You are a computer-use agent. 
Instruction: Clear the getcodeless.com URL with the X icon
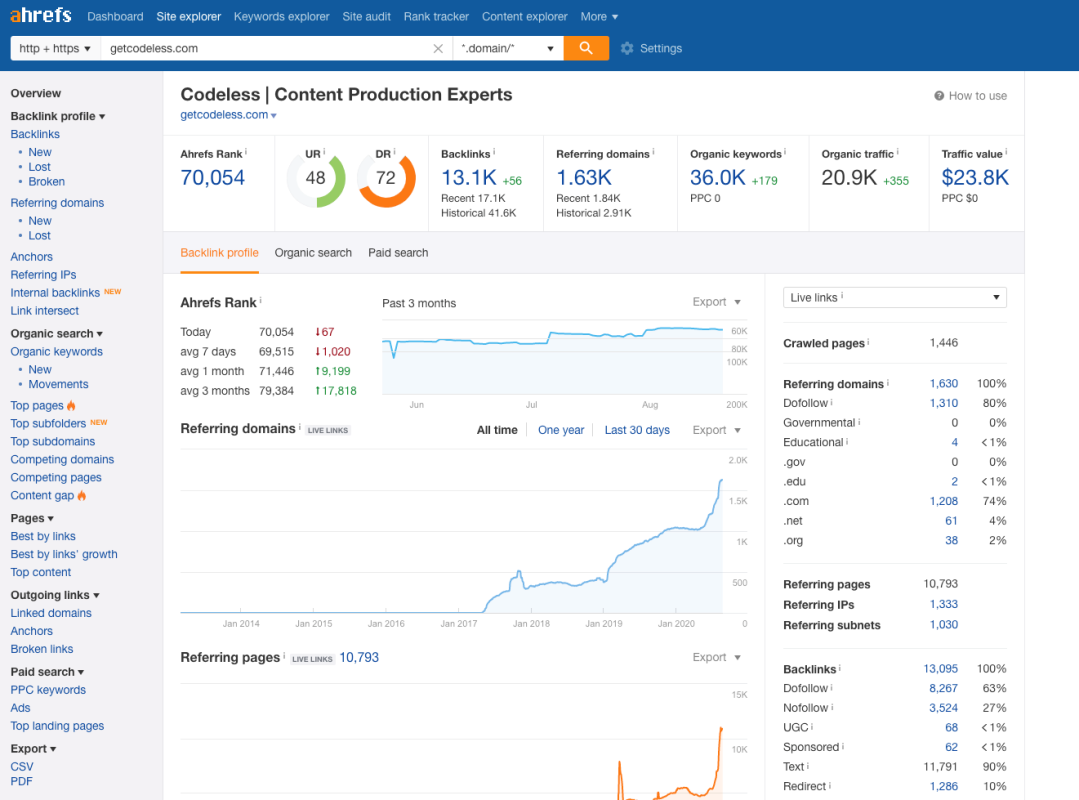(438, 48)
